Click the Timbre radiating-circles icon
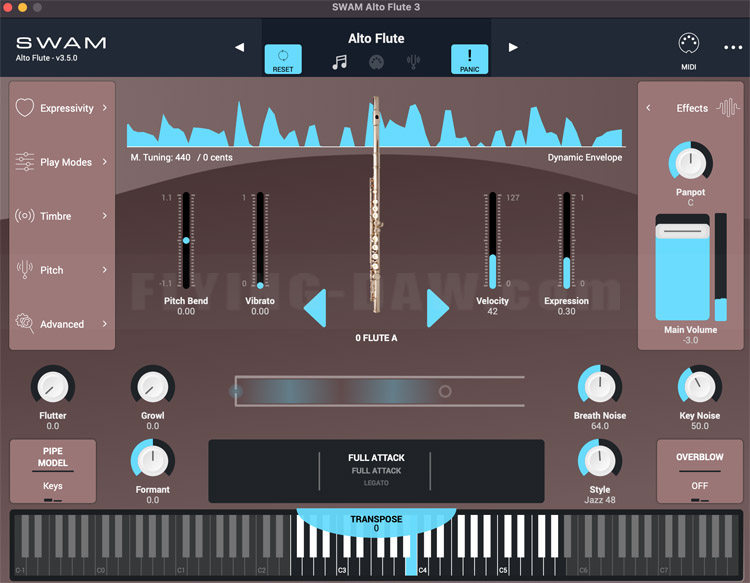Viewport: 750px width, 583px height. 24,216
